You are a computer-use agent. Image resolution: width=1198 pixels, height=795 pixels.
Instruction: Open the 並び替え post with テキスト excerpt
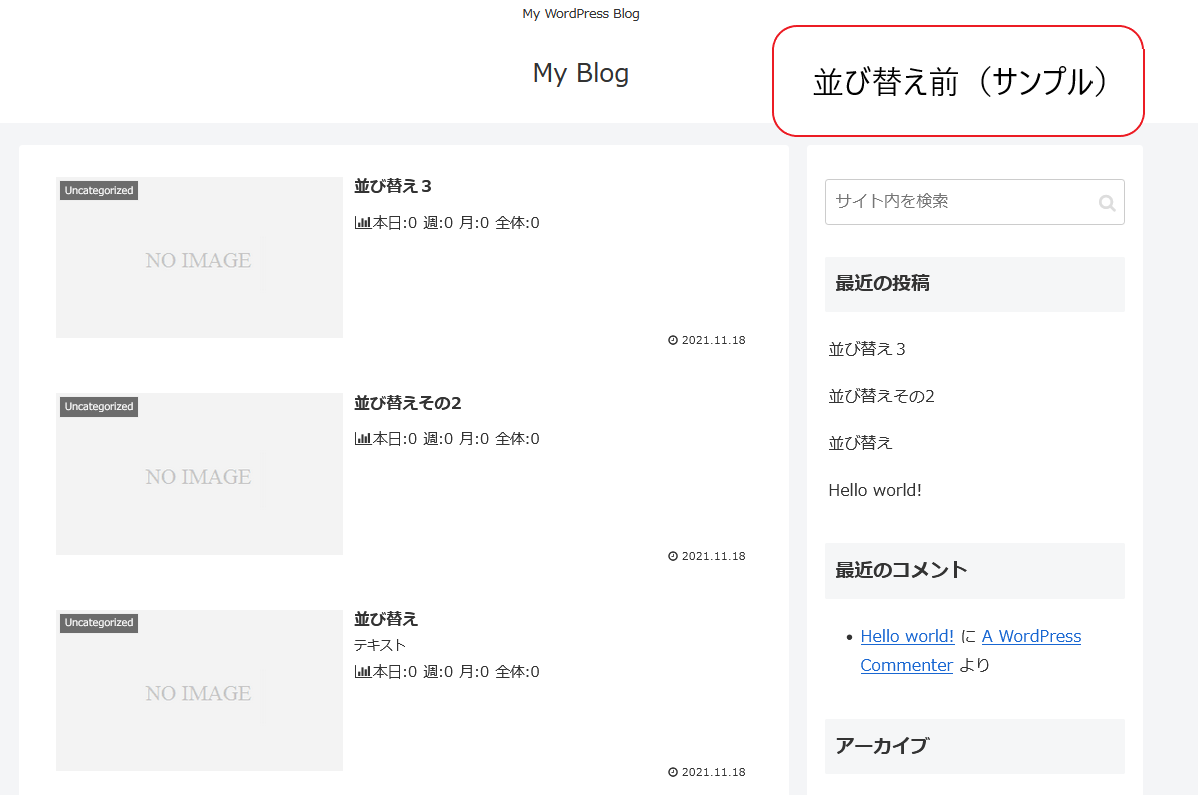386,619
